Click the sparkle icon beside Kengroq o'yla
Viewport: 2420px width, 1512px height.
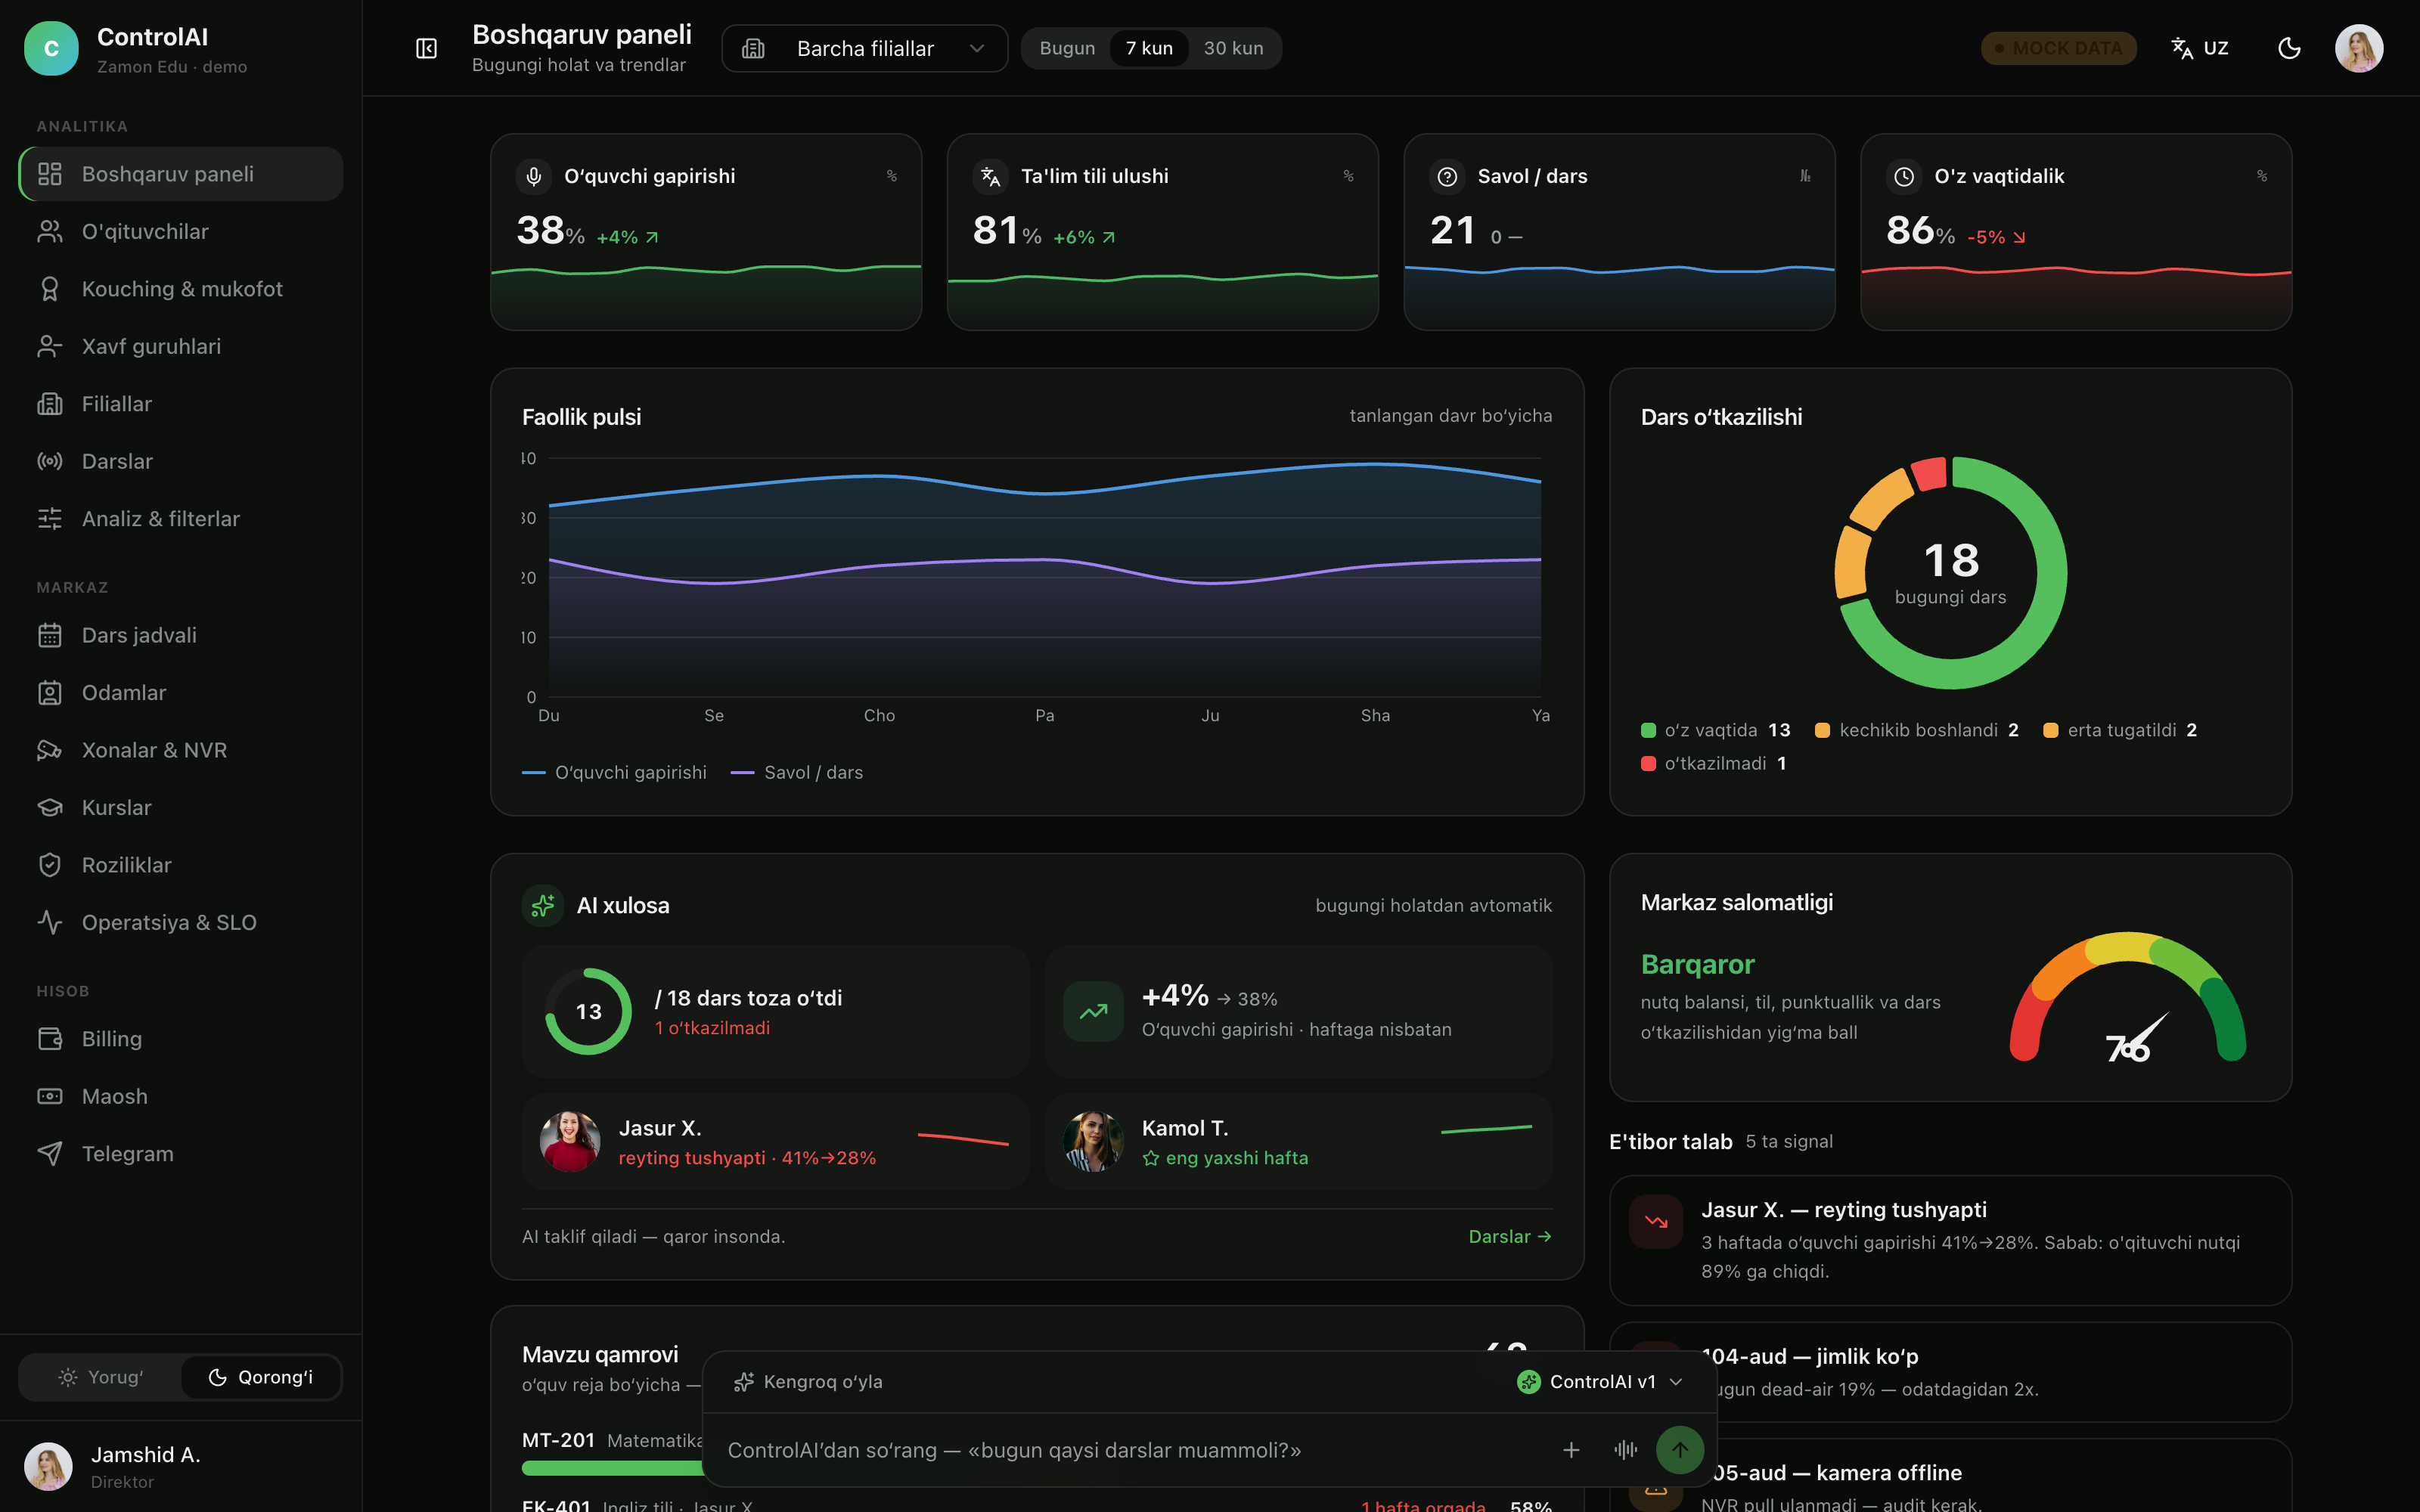pyautogui.click(x=743, y=1382)
